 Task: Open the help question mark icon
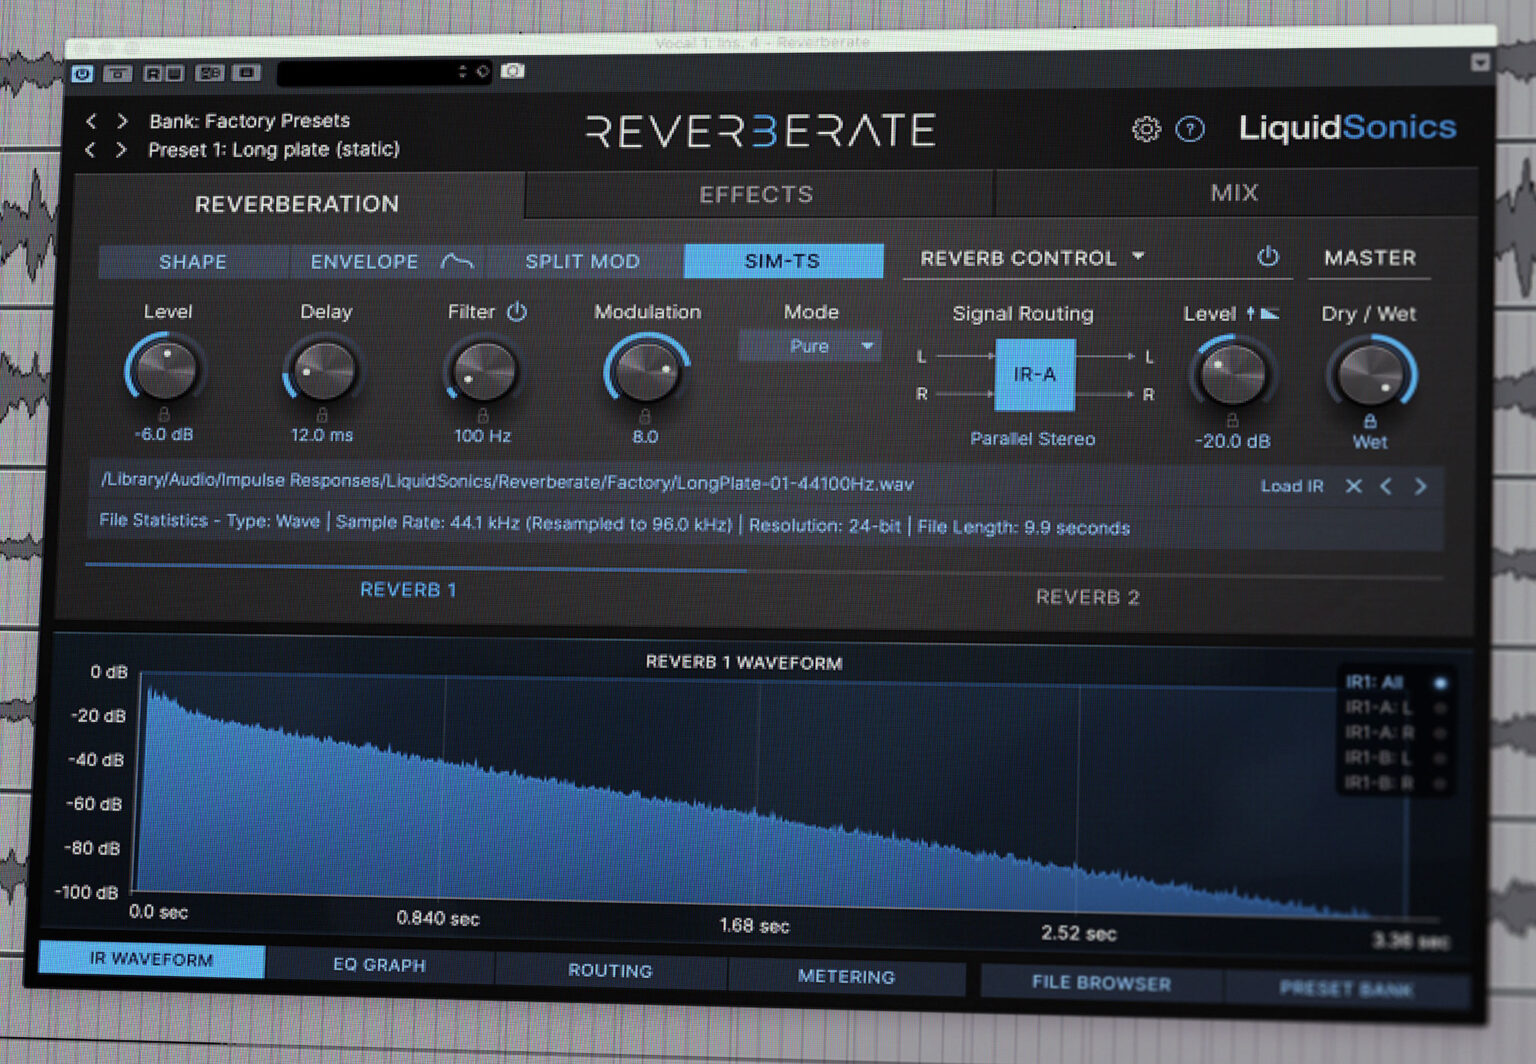[x=1191, y=131]
